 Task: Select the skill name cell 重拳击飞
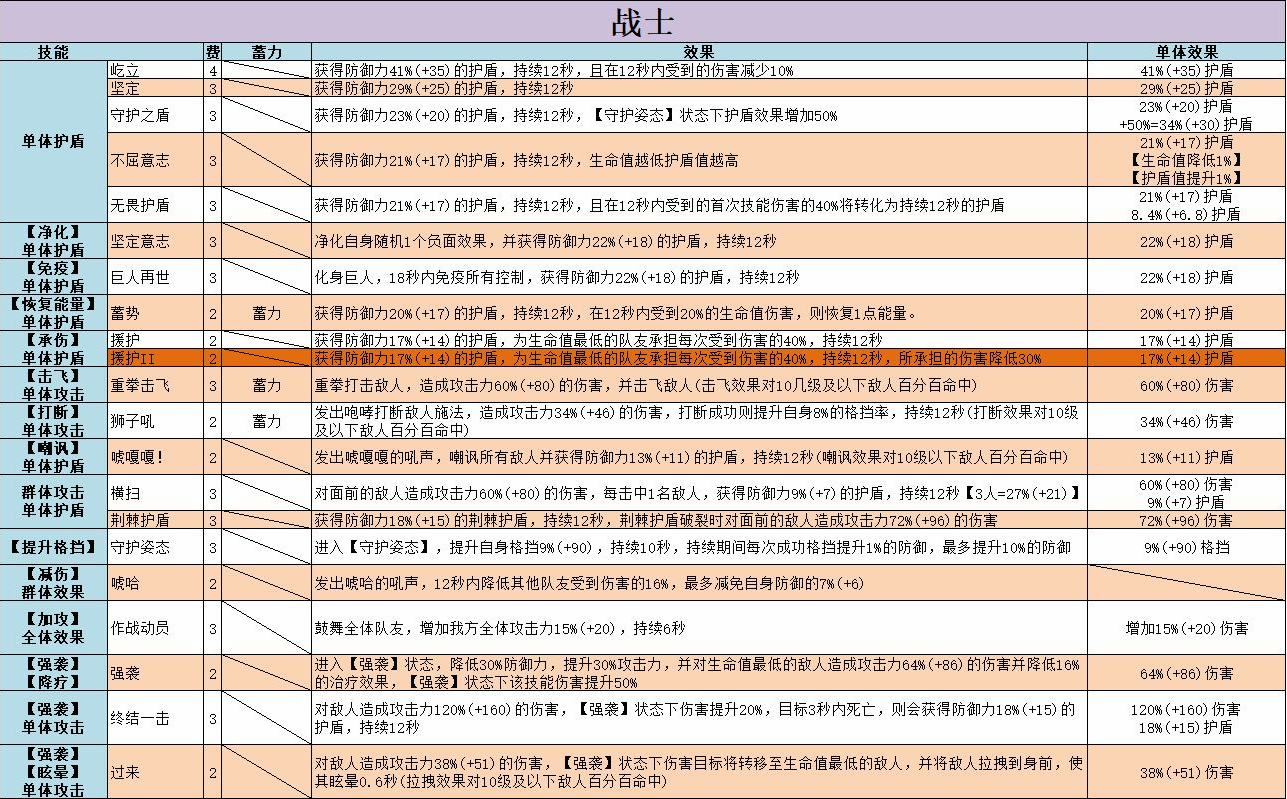click(155, 385)
